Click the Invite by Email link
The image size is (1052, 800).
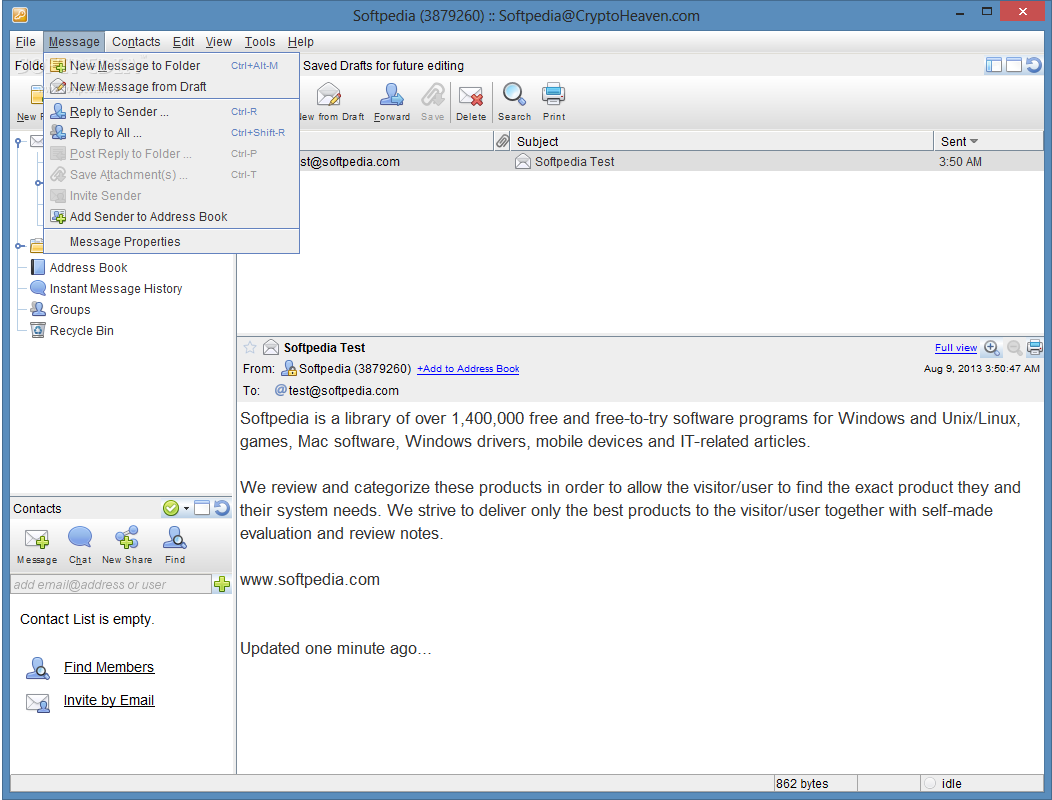pos(109,700)
